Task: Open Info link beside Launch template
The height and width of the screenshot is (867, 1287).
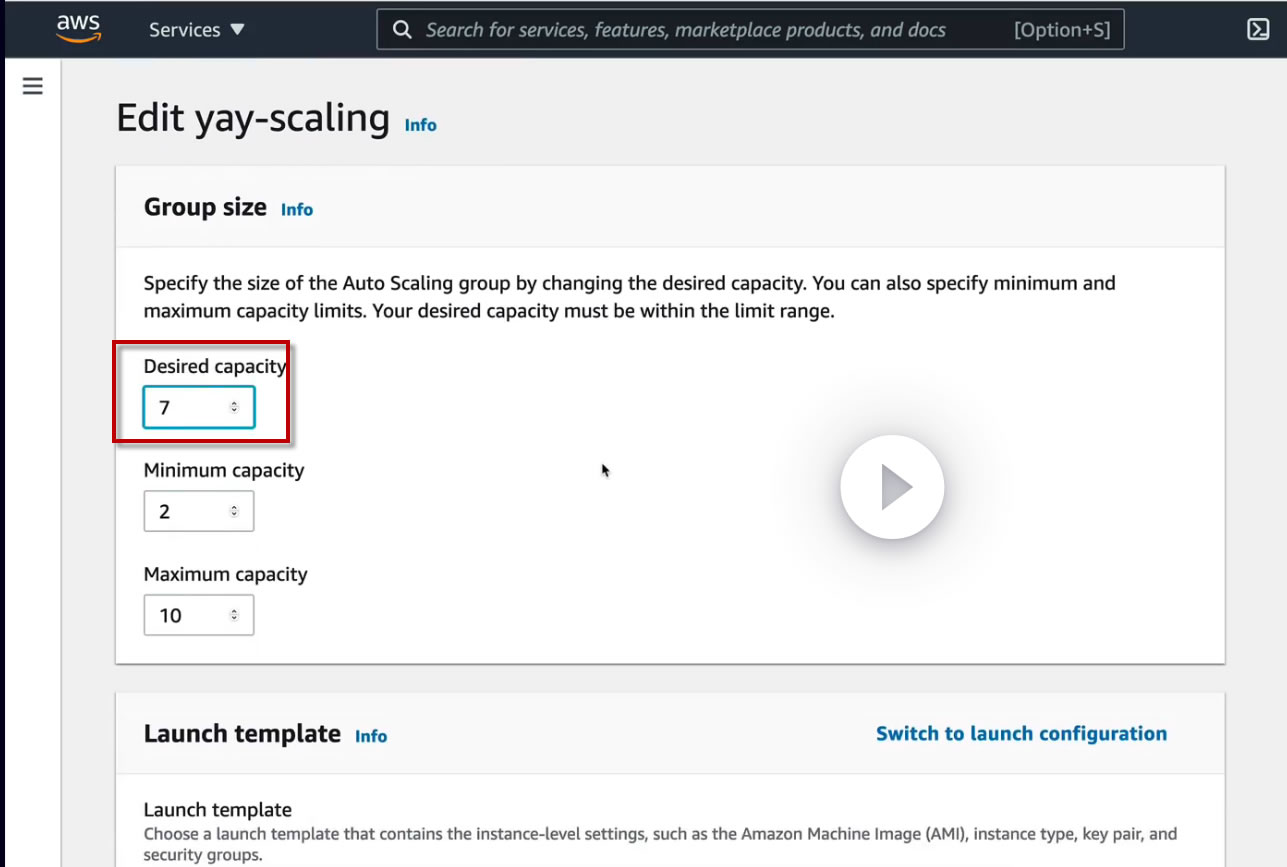Action: (371, 736)
